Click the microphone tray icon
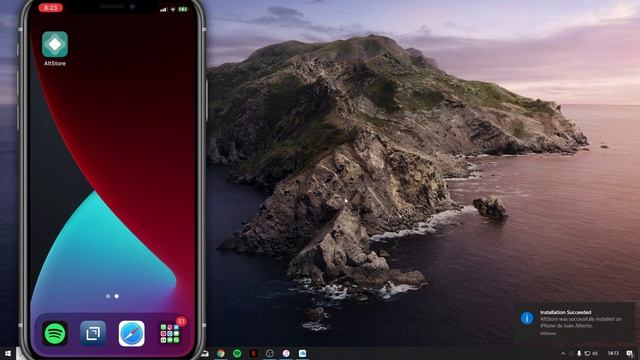640x360 pixels. coord(579,353)
